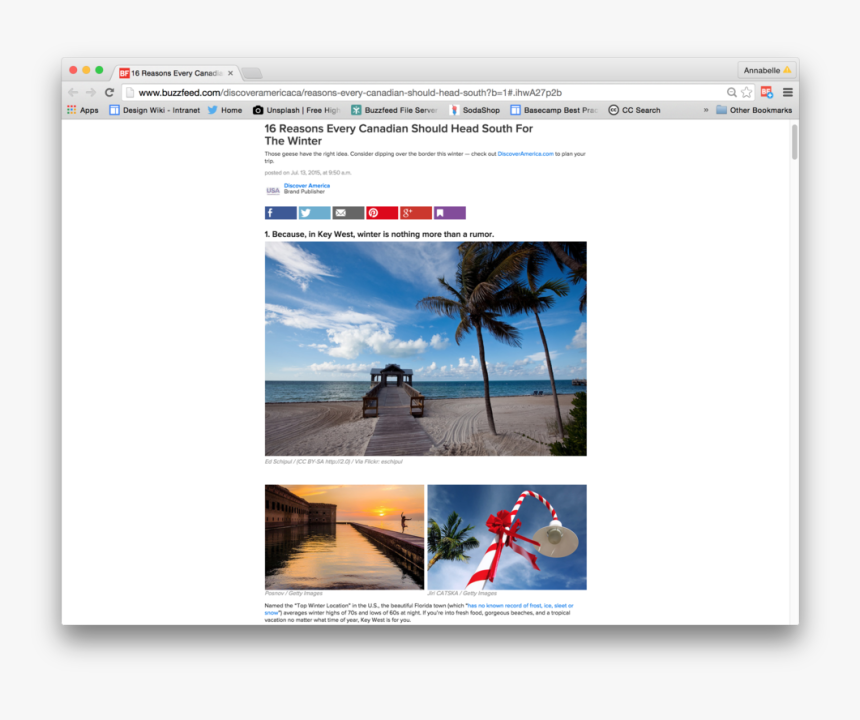
Task: Open a new tab with the tab button
Action: tap(252, 73)
